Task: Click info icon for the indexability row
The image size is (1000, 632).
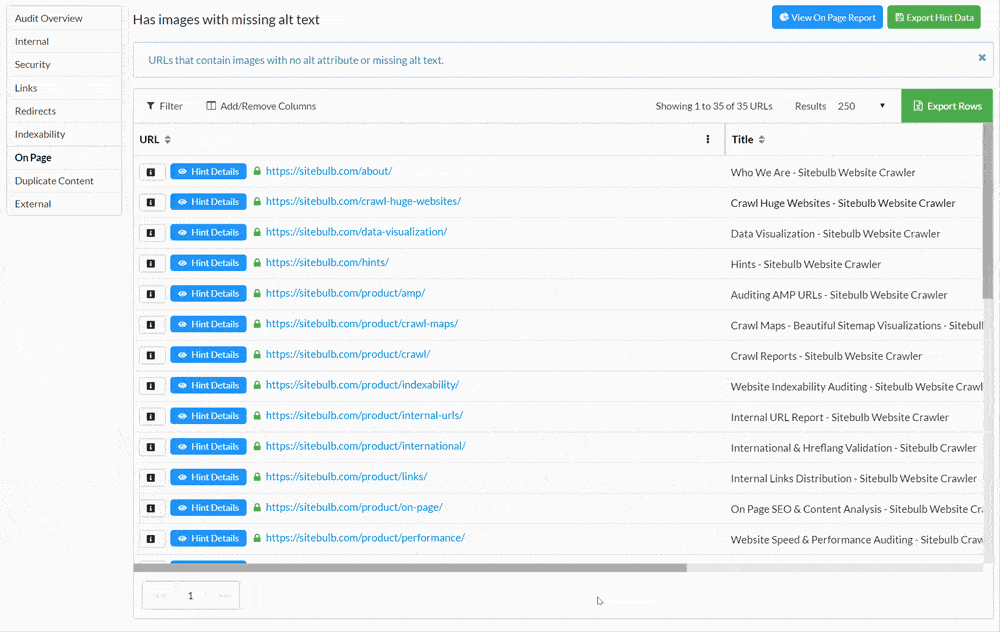Action: coord(152,386)
